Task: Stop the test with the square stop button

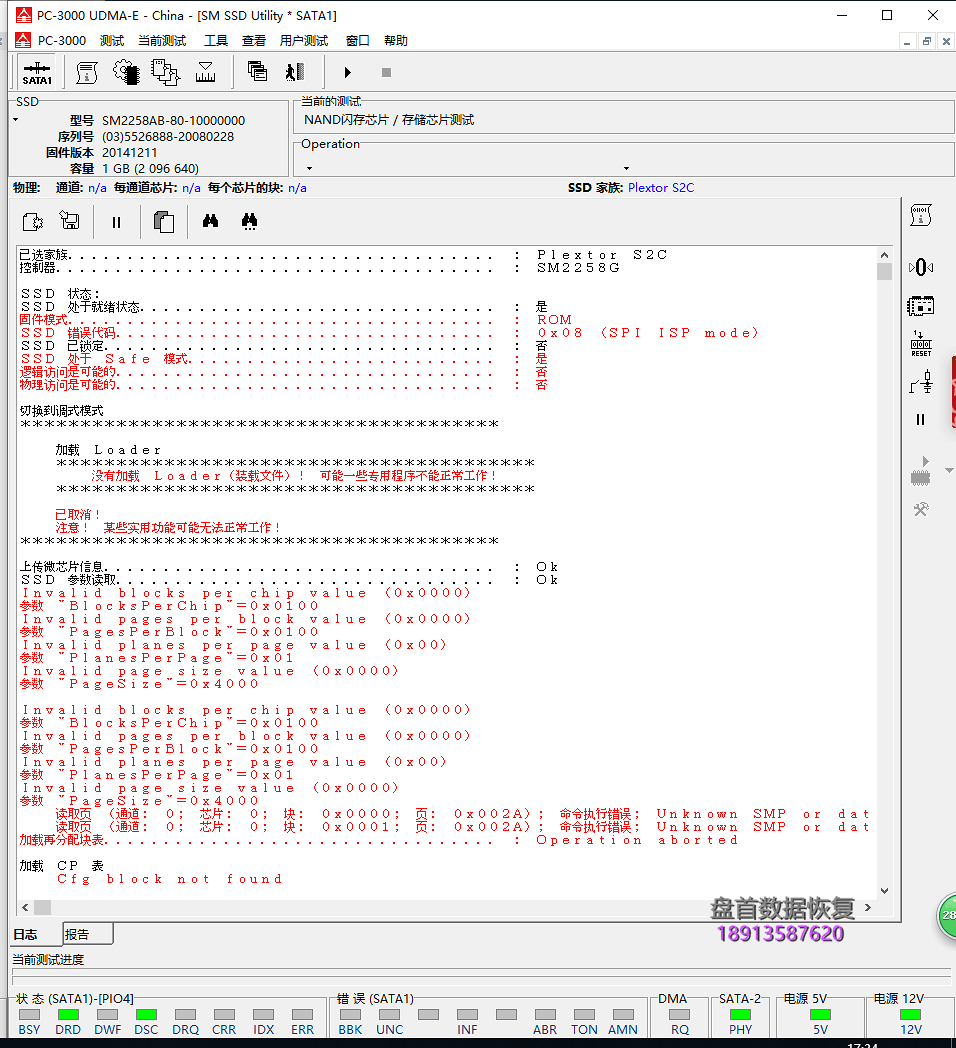Action: 386,72
